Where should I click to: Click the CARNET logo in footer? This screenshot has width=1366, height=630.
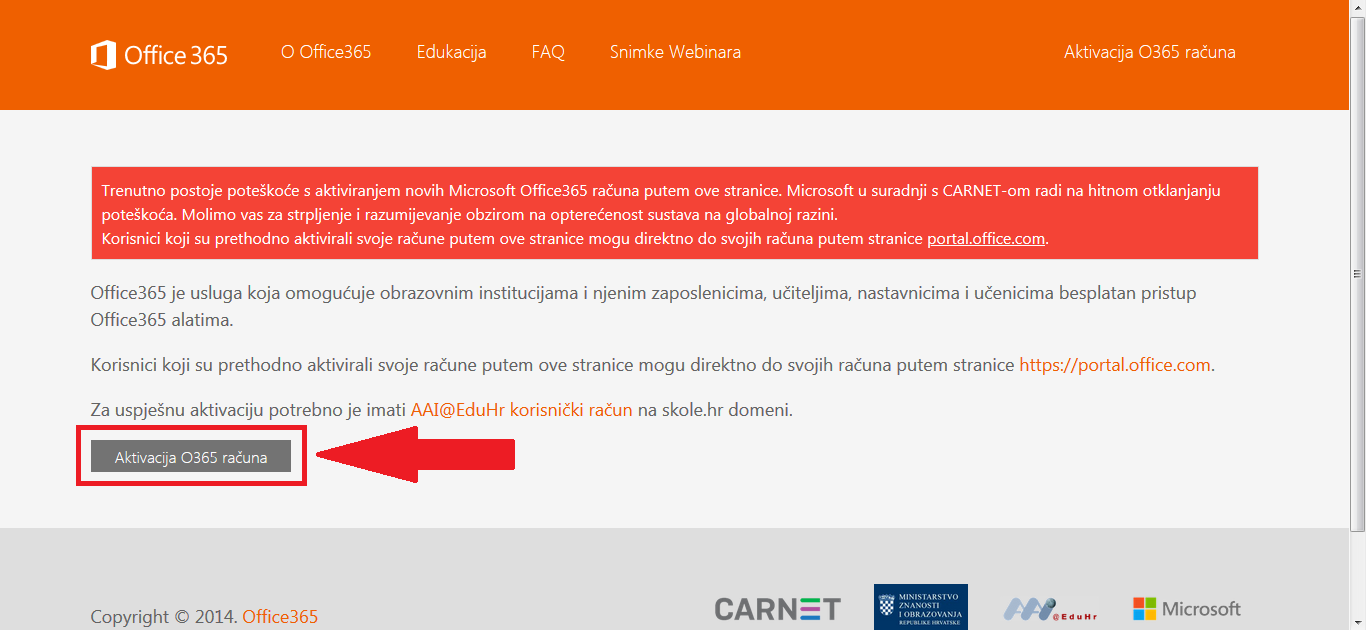[x=778, y=608]
